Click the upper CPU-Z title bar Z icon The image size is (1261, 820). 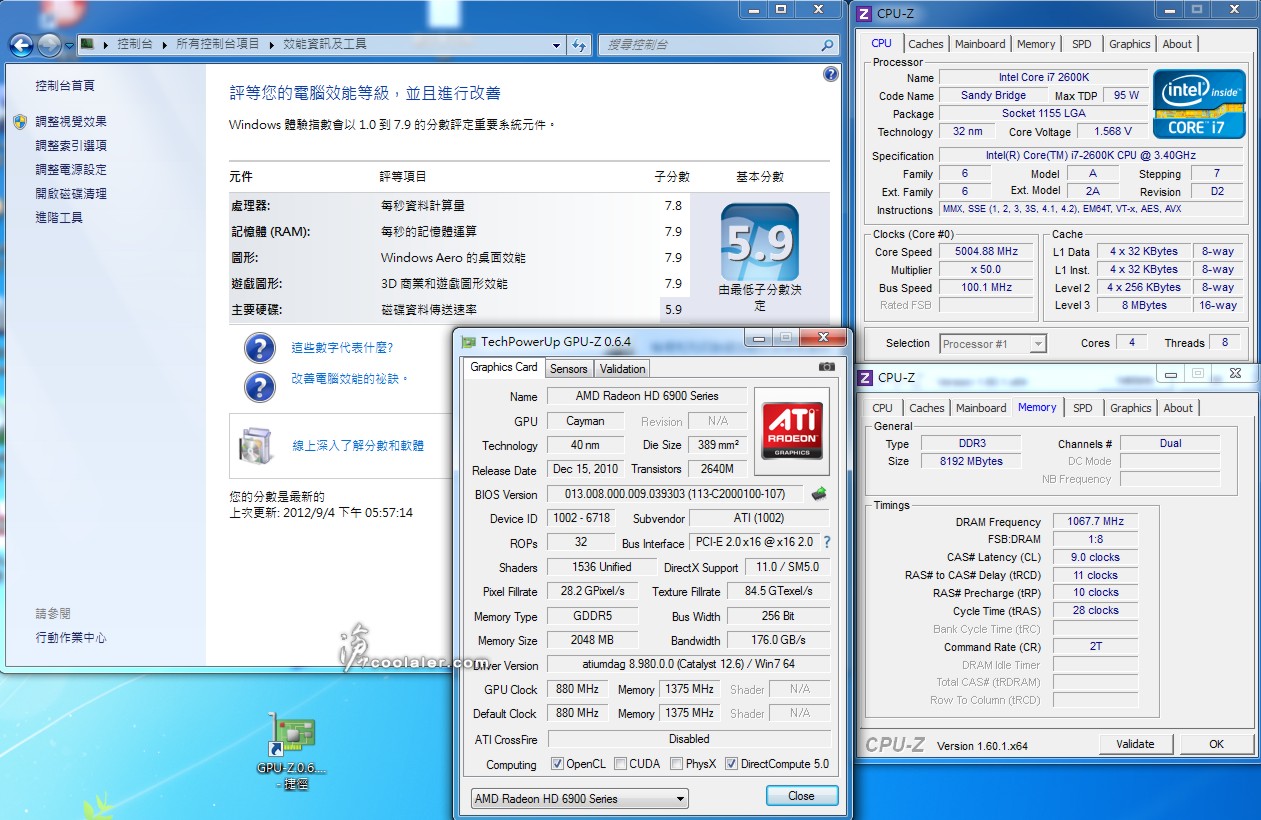[865, 13]
